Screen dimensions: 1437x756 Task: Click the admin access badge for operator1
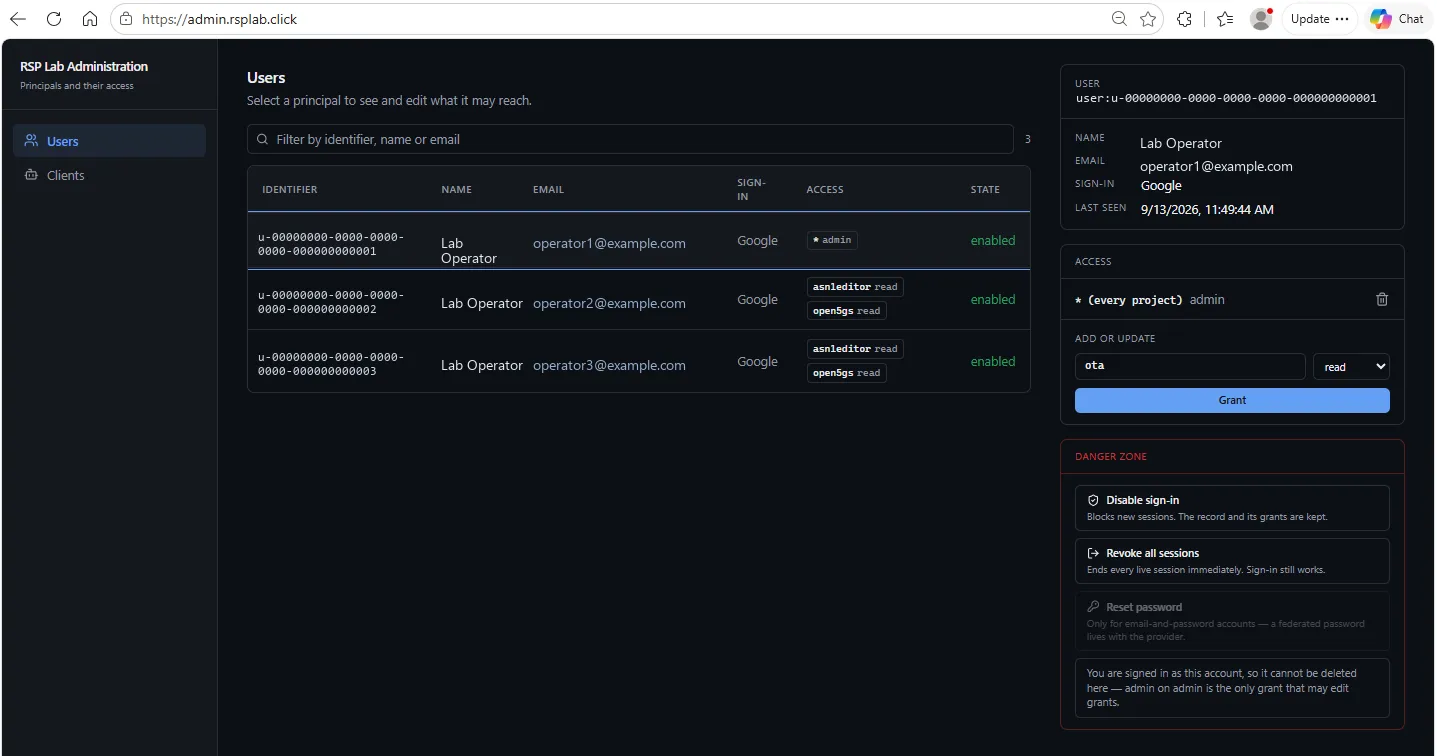pos(832,240)
